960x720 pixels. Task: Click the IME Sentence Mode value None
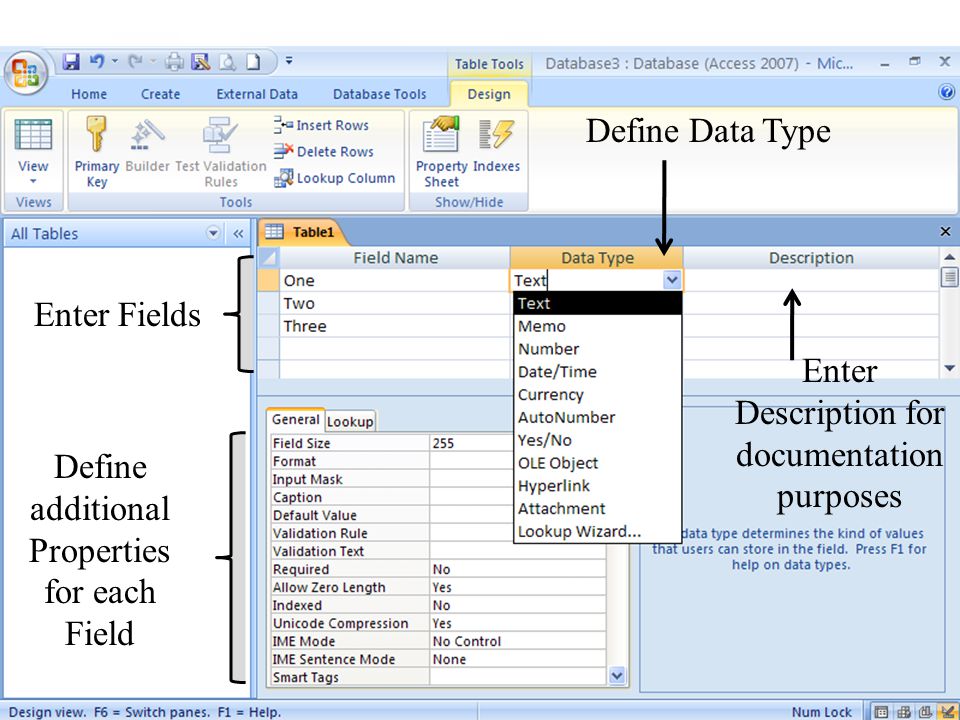518,659
